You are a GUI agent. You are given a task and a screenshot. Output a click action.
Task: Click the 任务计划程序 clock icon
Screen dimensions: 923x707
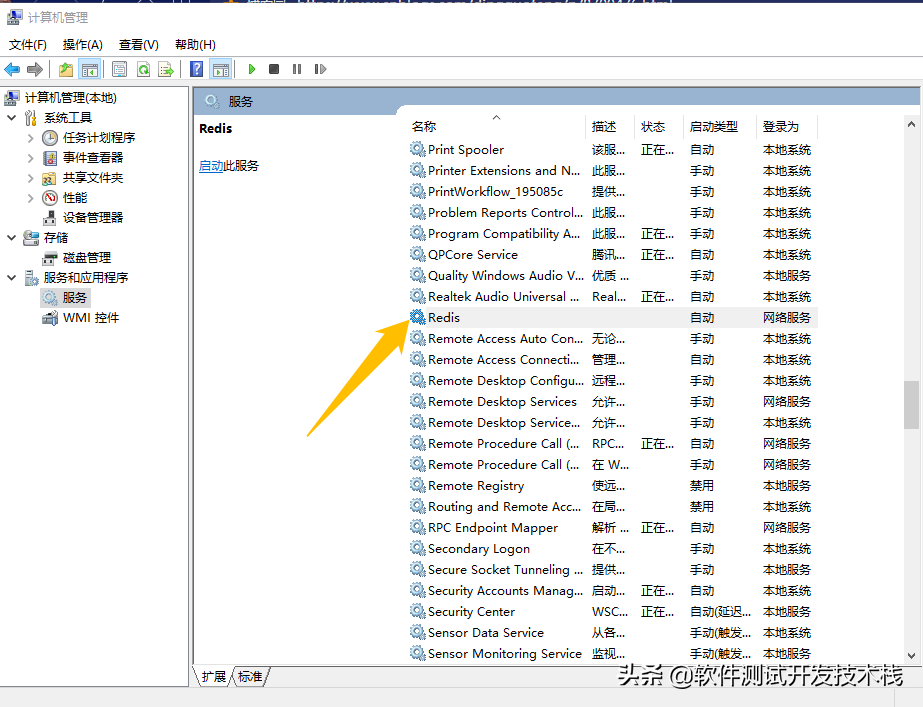(50, 138)
